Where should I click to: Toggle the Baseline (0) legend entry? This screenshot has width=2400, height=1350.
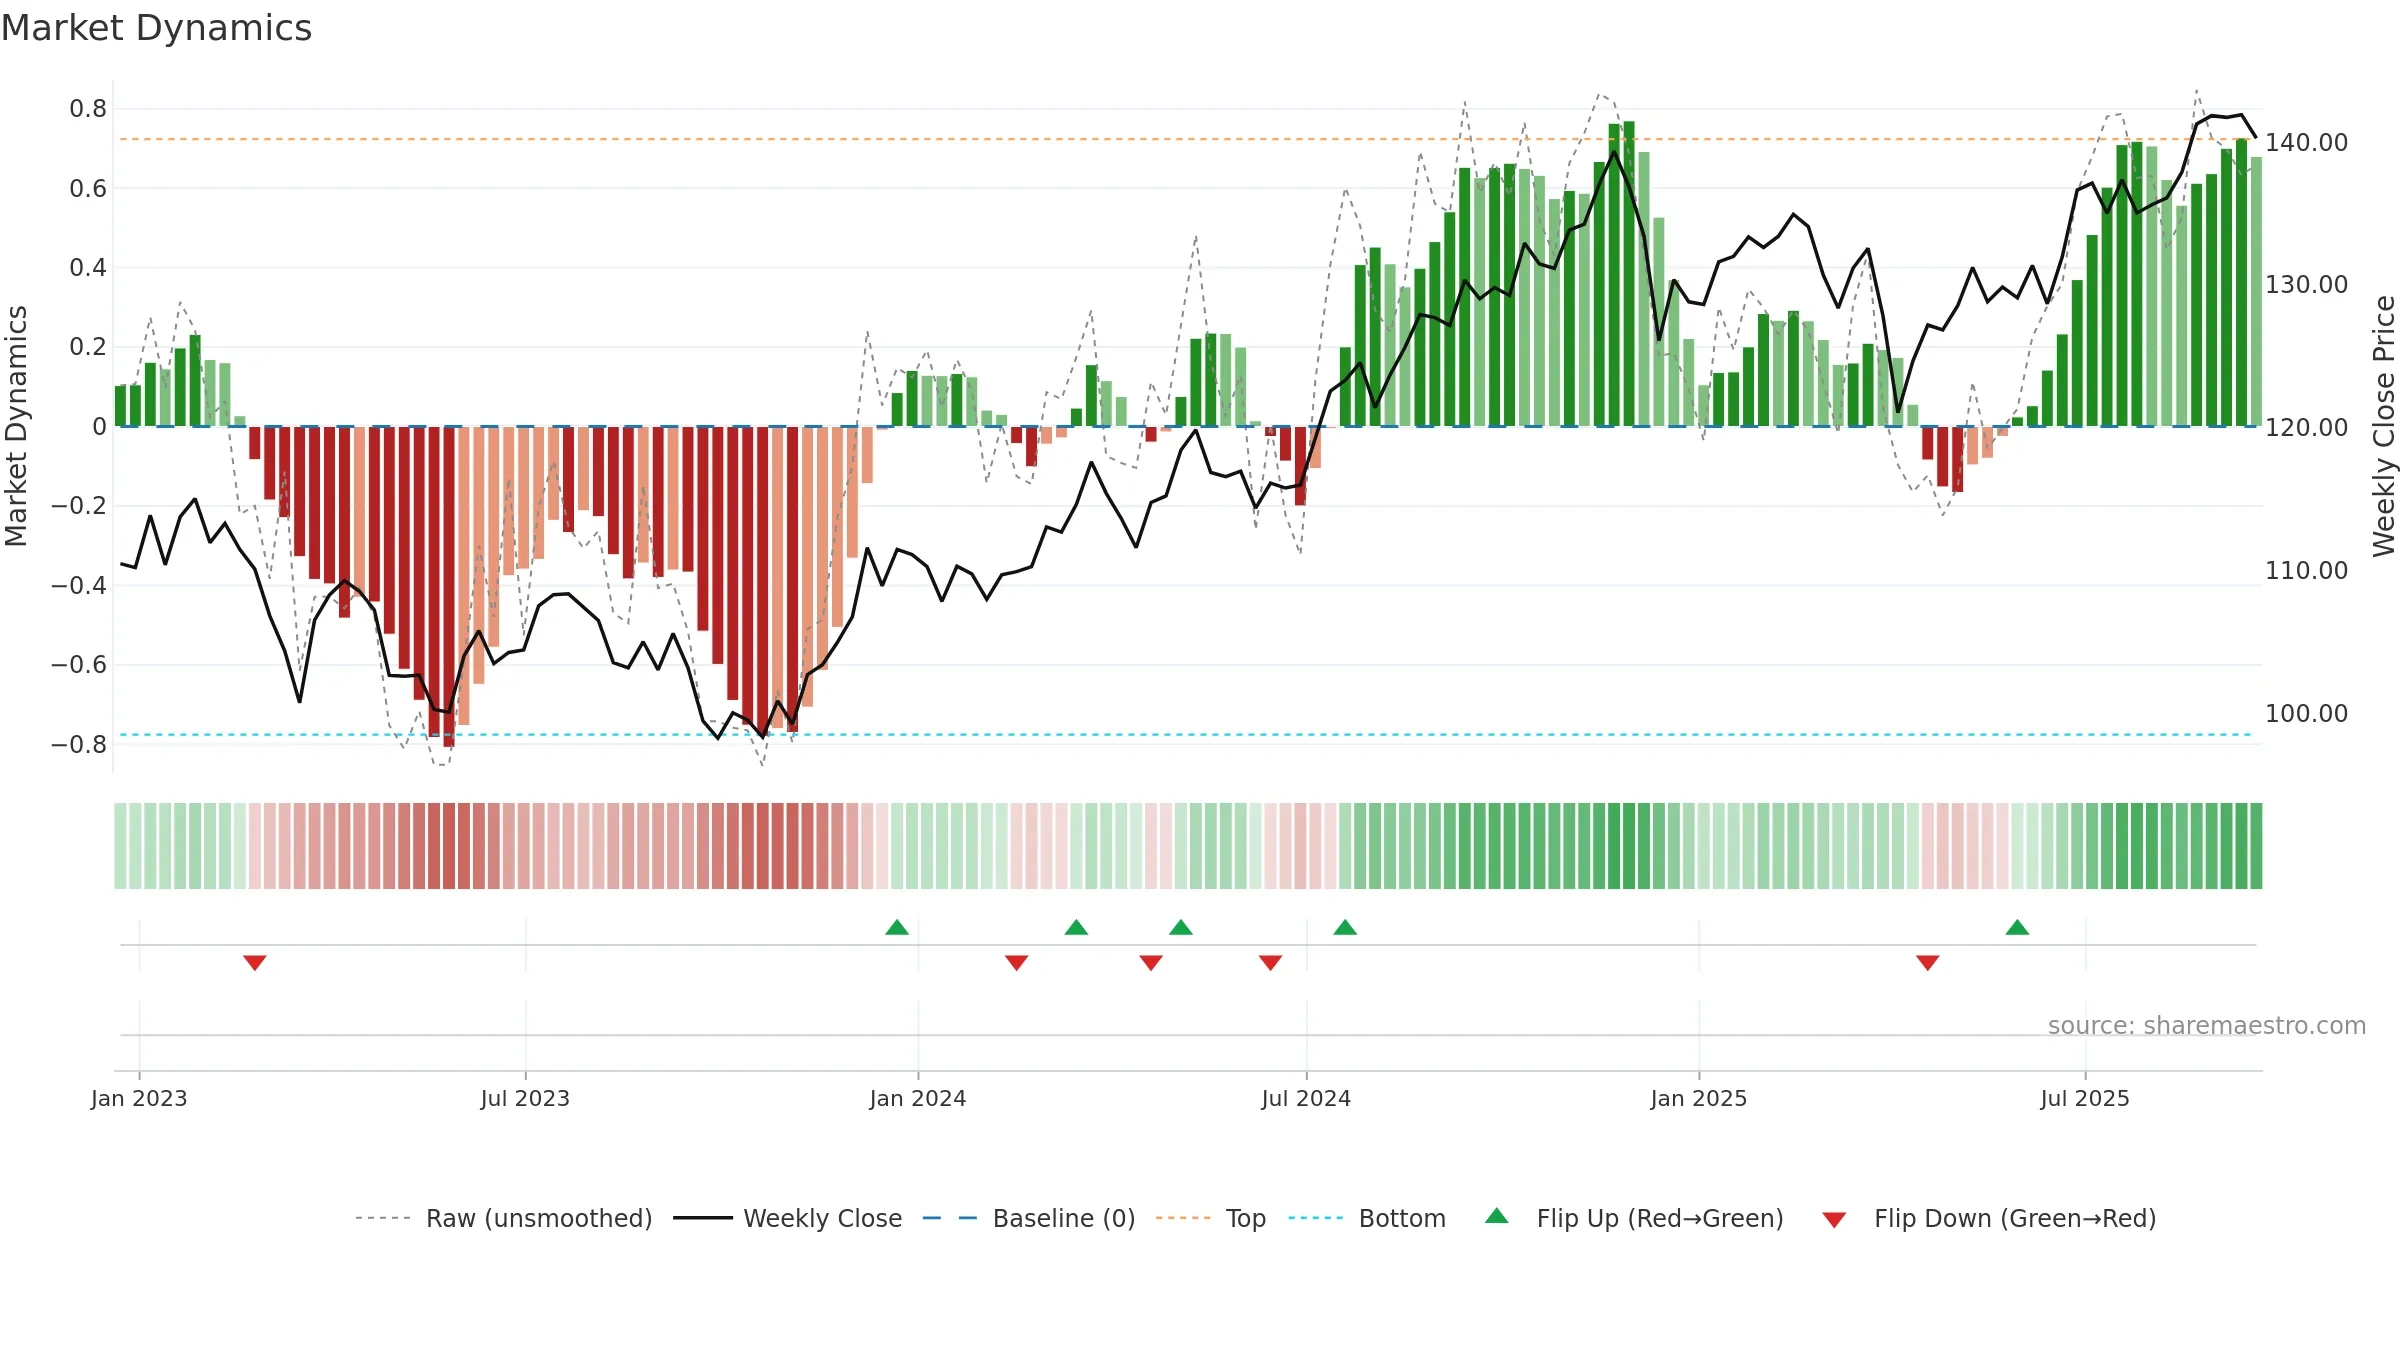pos(1029,1218)
